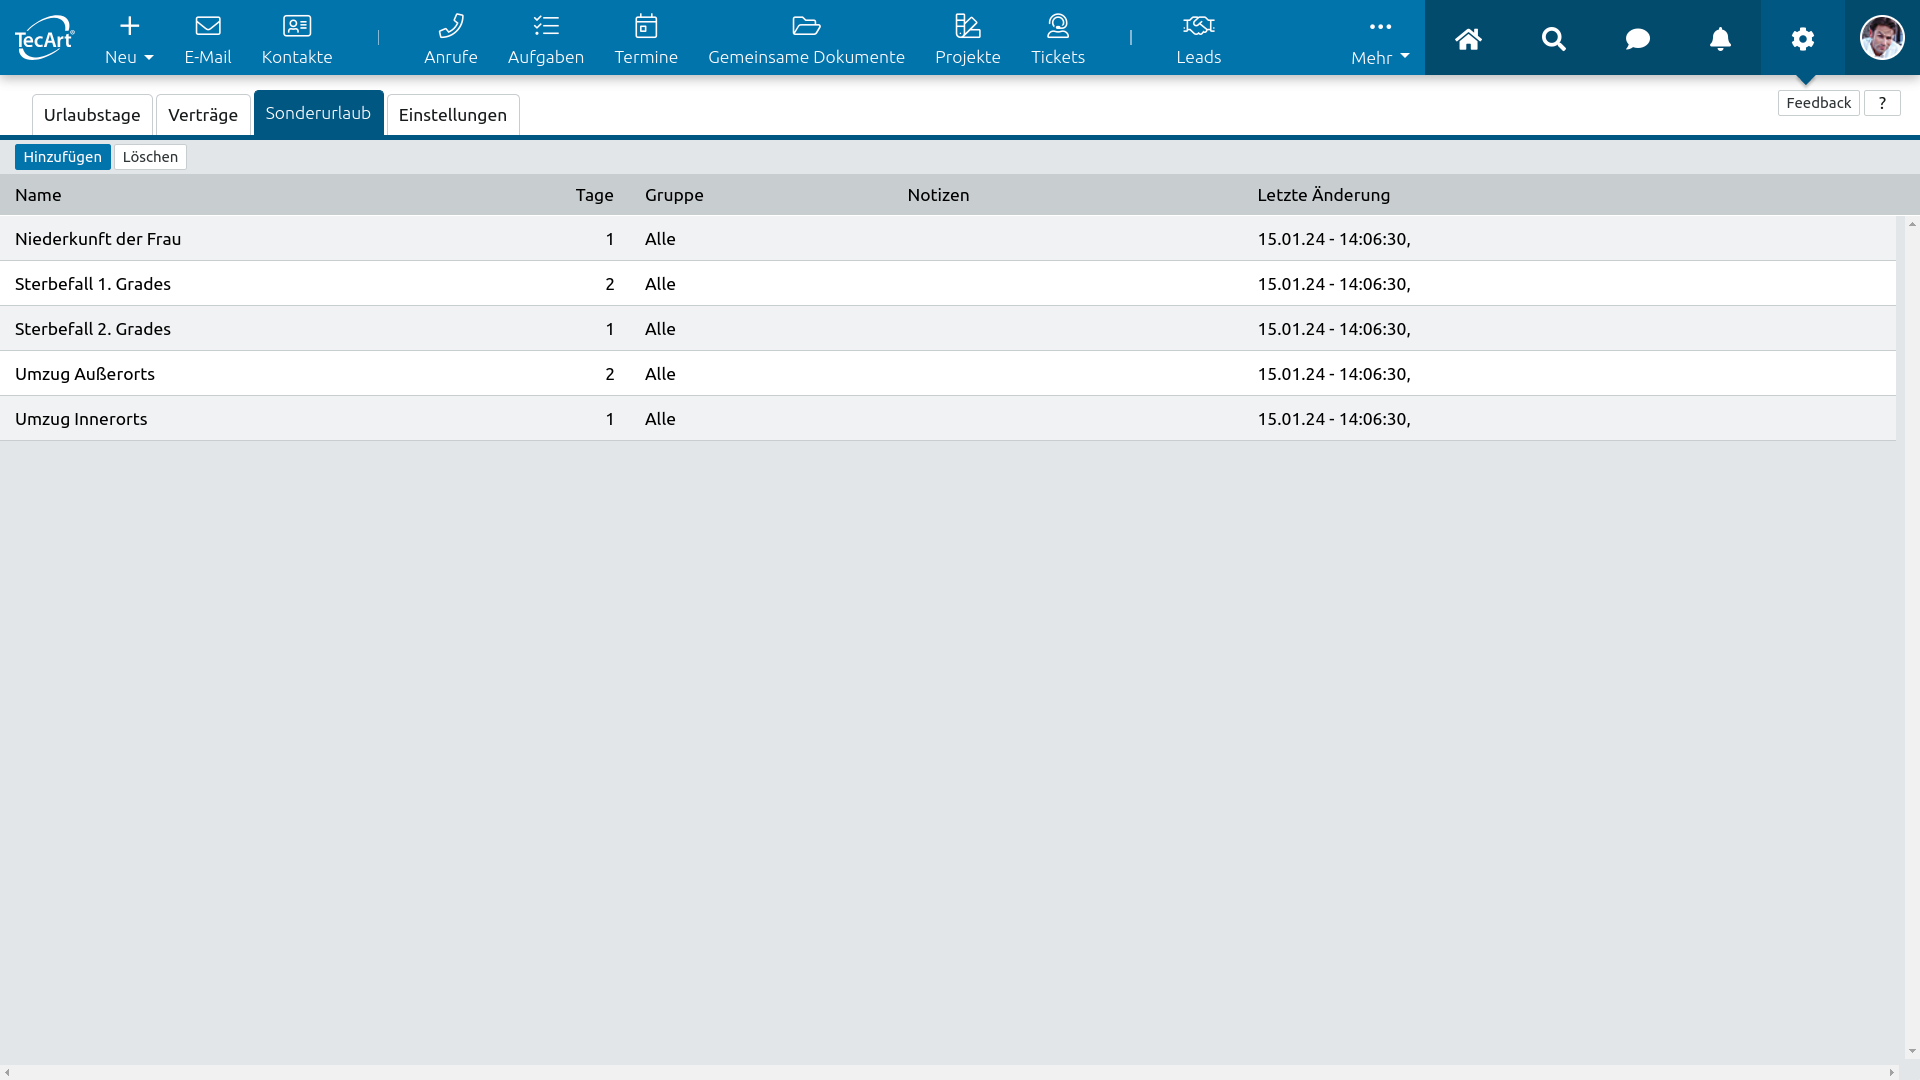Click the Hinzufügen button
The height and width of the screenshot is (1080, 1920).
pyautogui.click(x=62, y=157)
